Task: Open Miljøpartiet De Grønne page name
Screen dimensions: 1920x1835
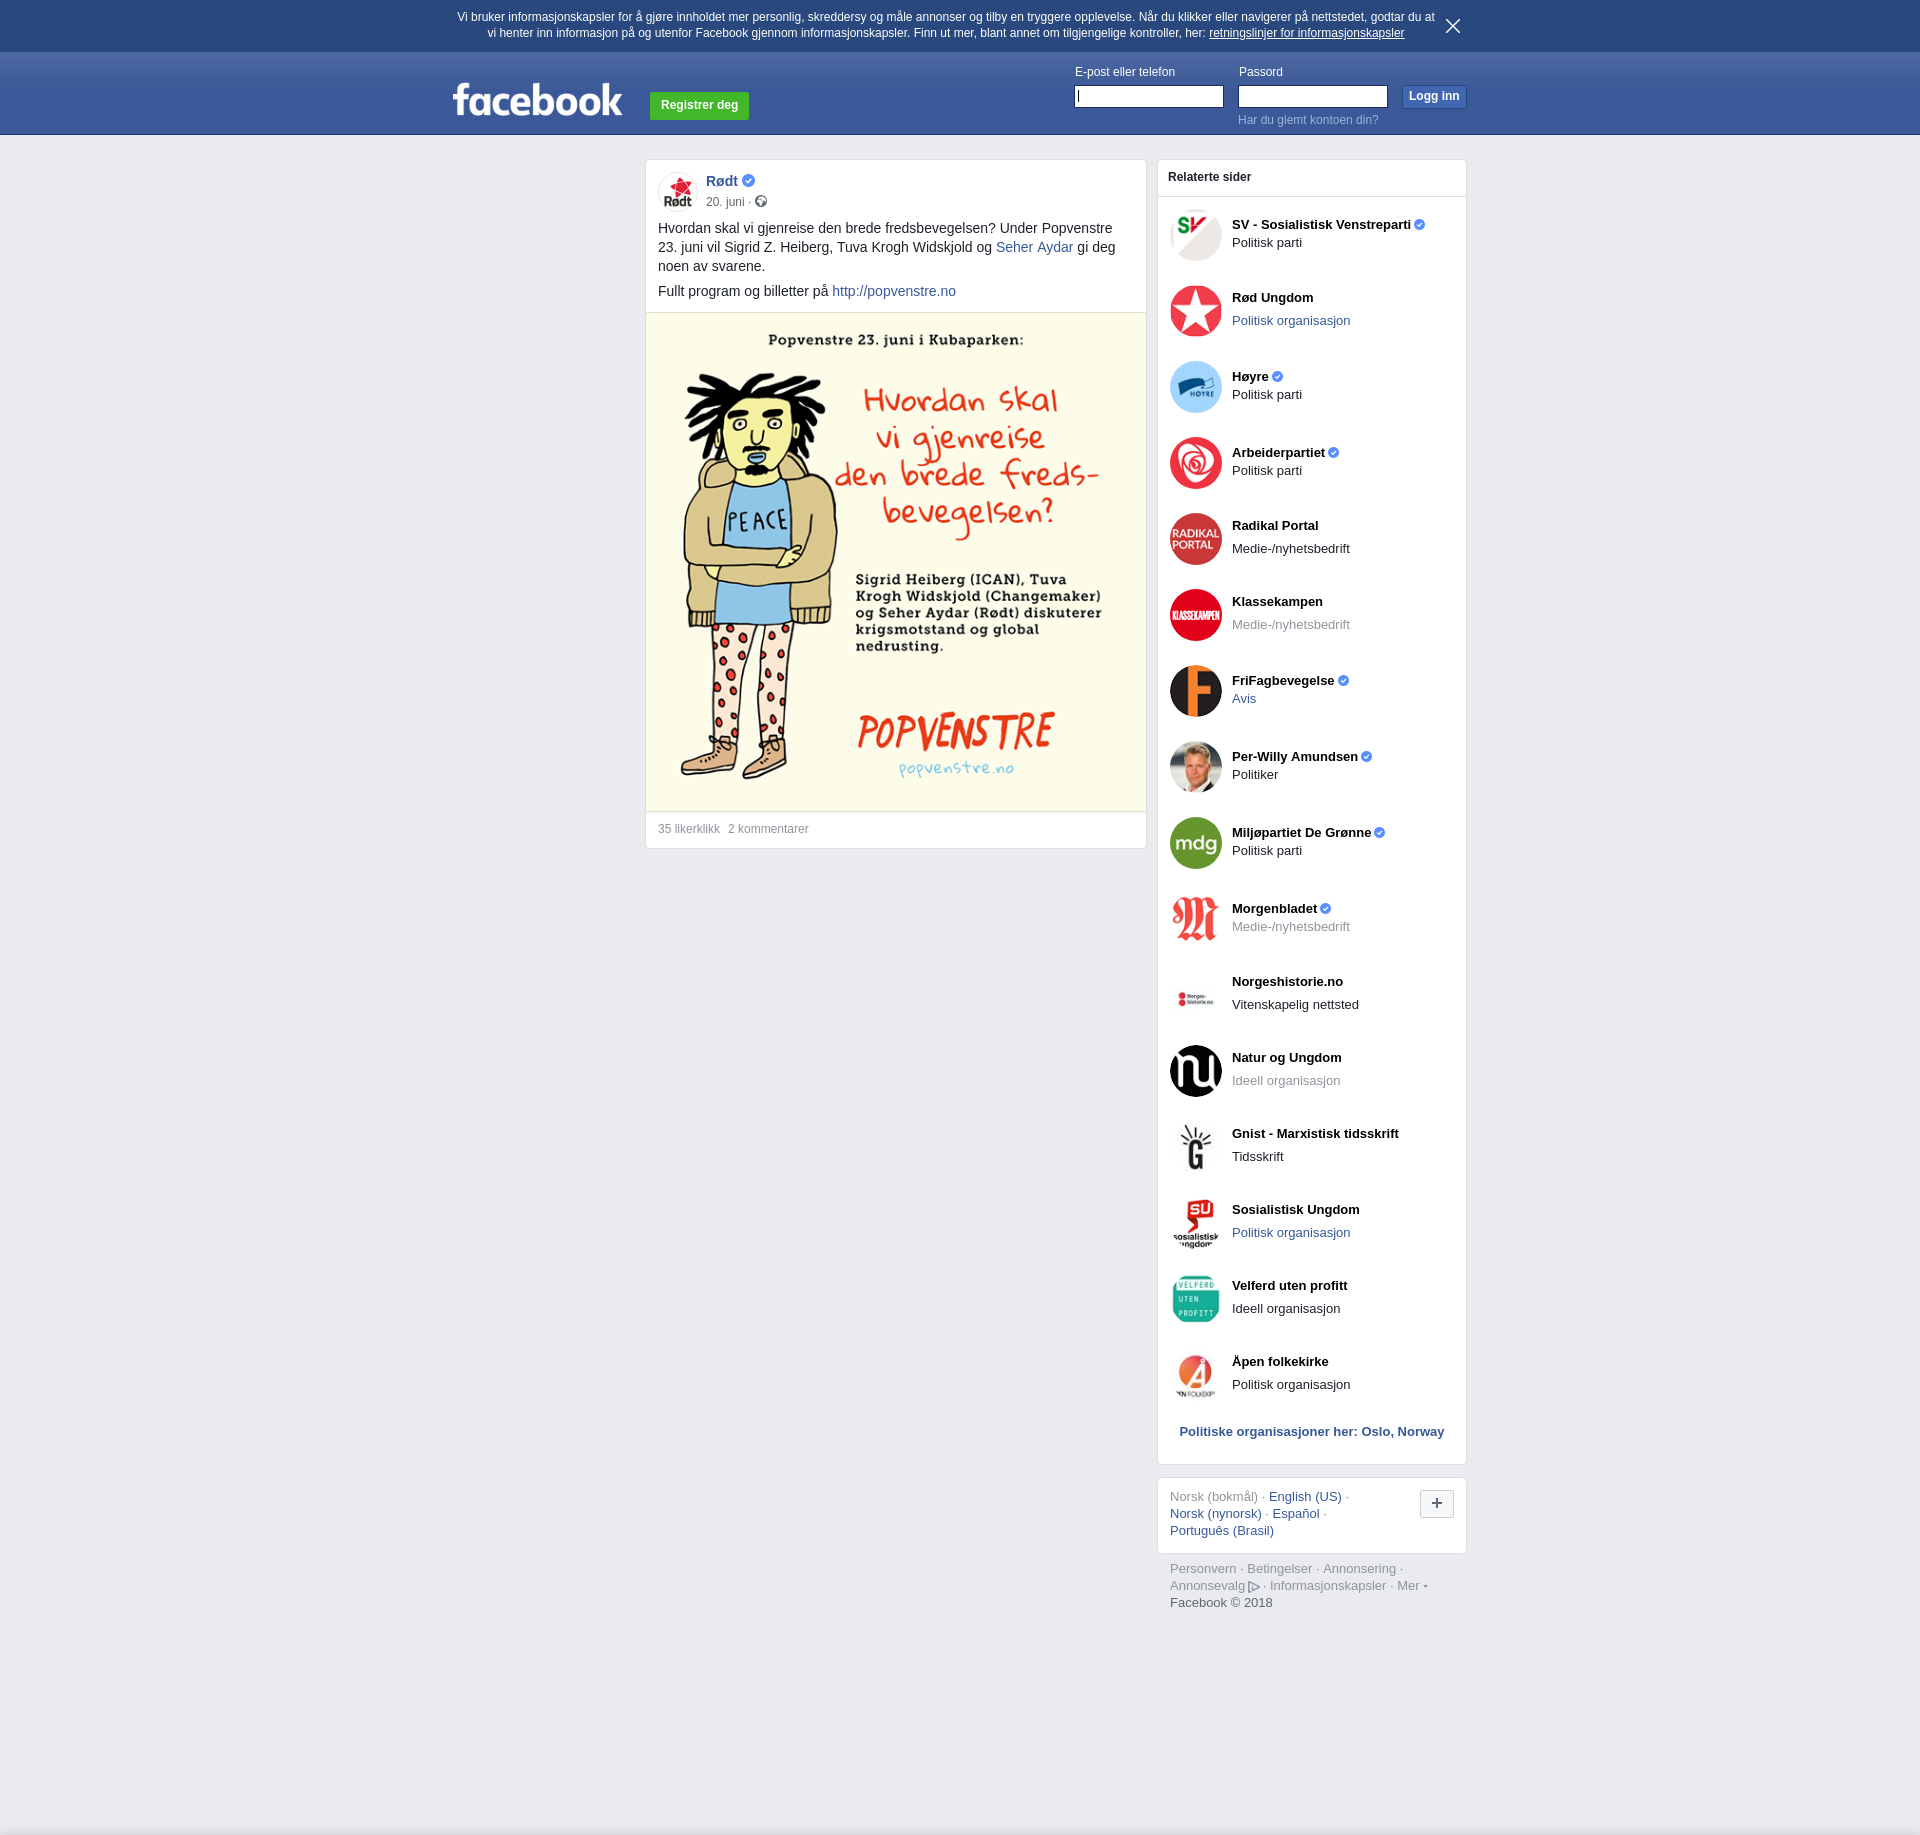Action: click(x=1301, y=833)
